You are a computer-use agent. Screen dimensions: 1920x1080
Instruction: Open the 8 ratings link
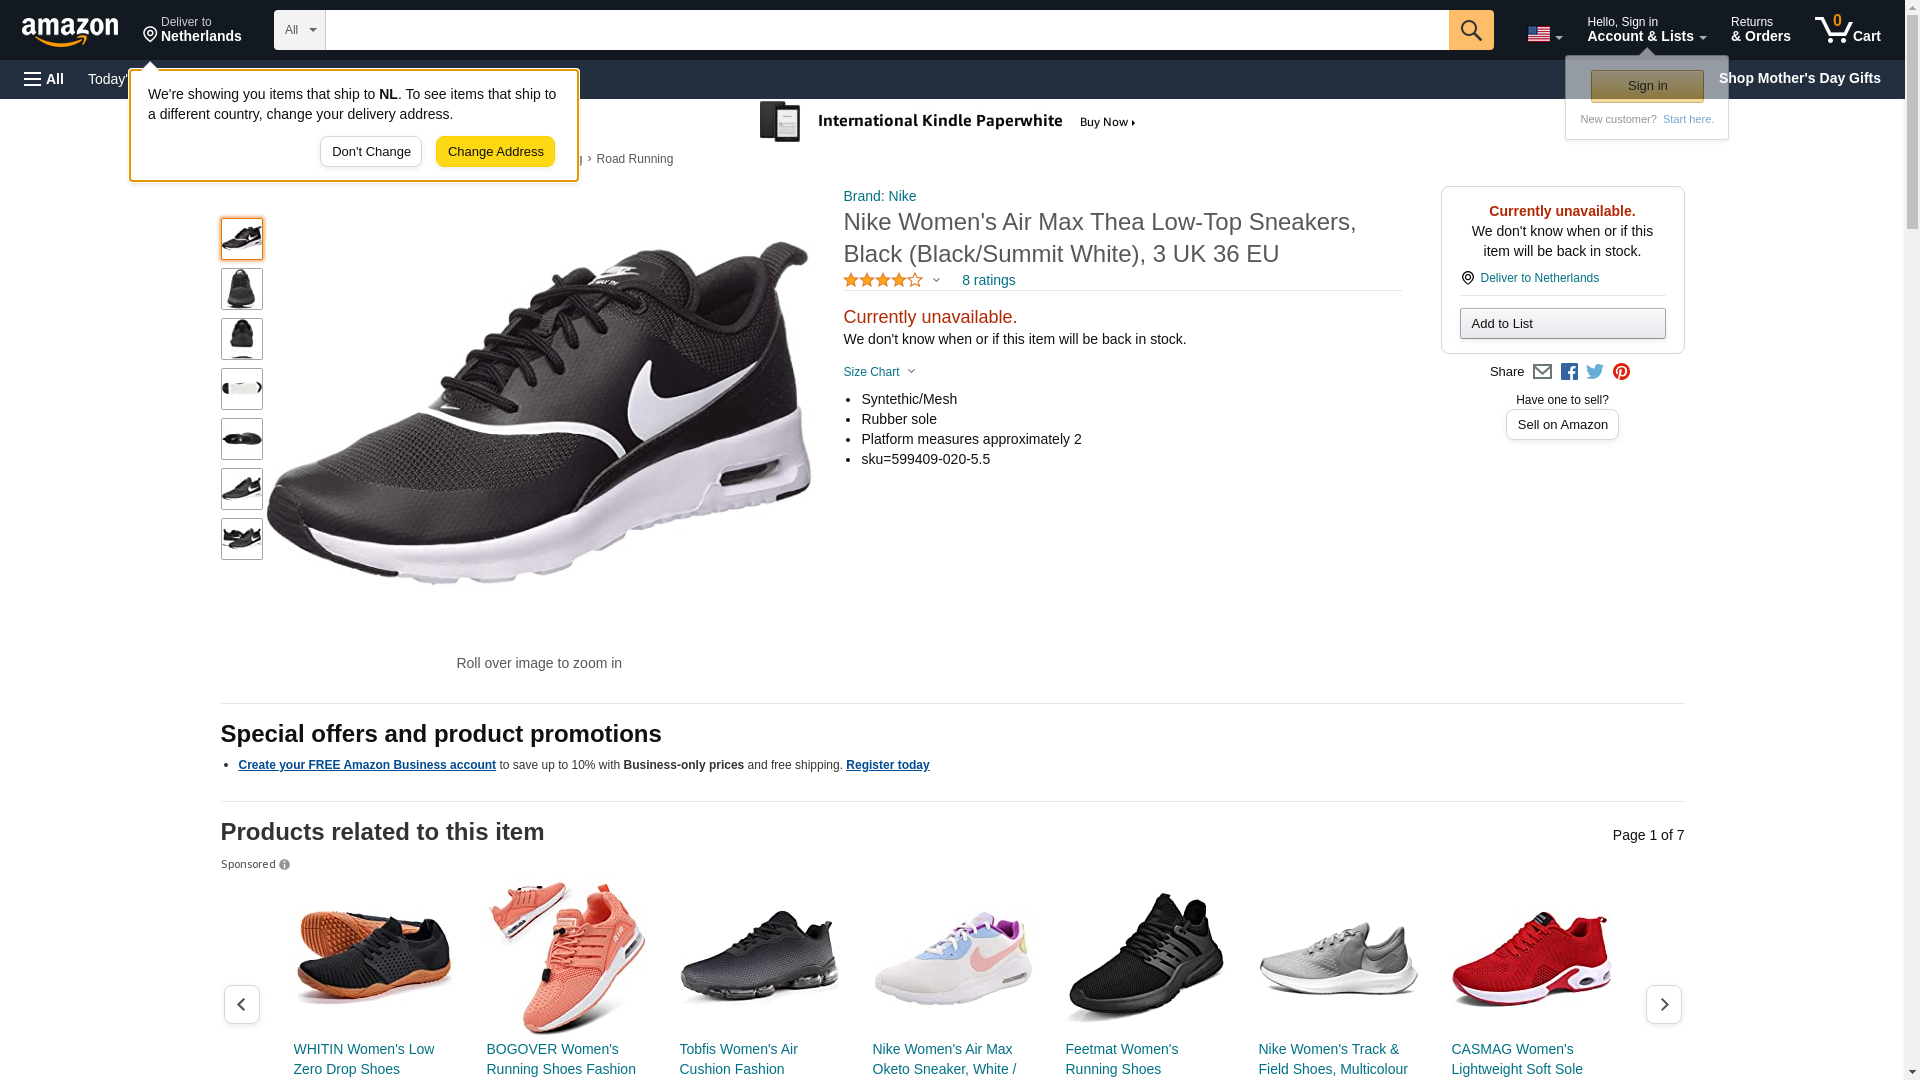point(988,281)
